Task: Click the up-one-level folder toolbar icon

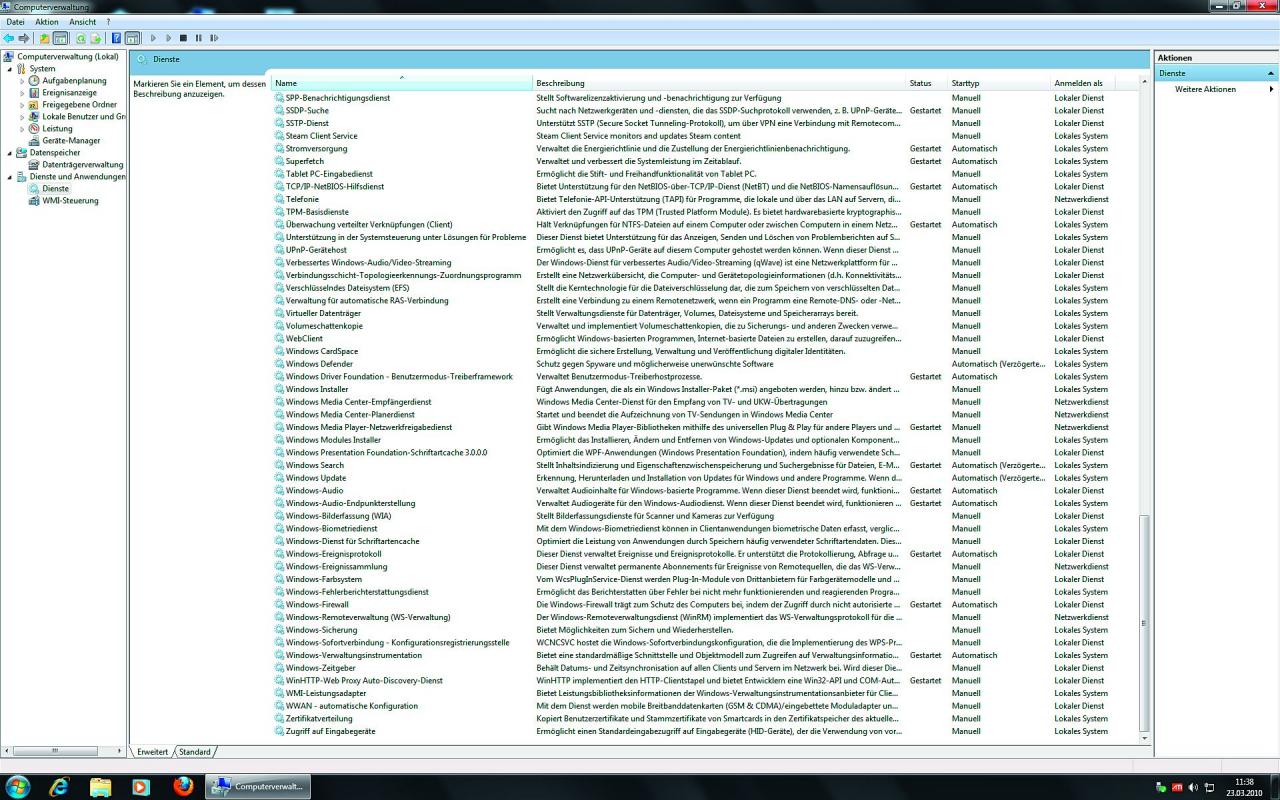Action: coord(45,38)
